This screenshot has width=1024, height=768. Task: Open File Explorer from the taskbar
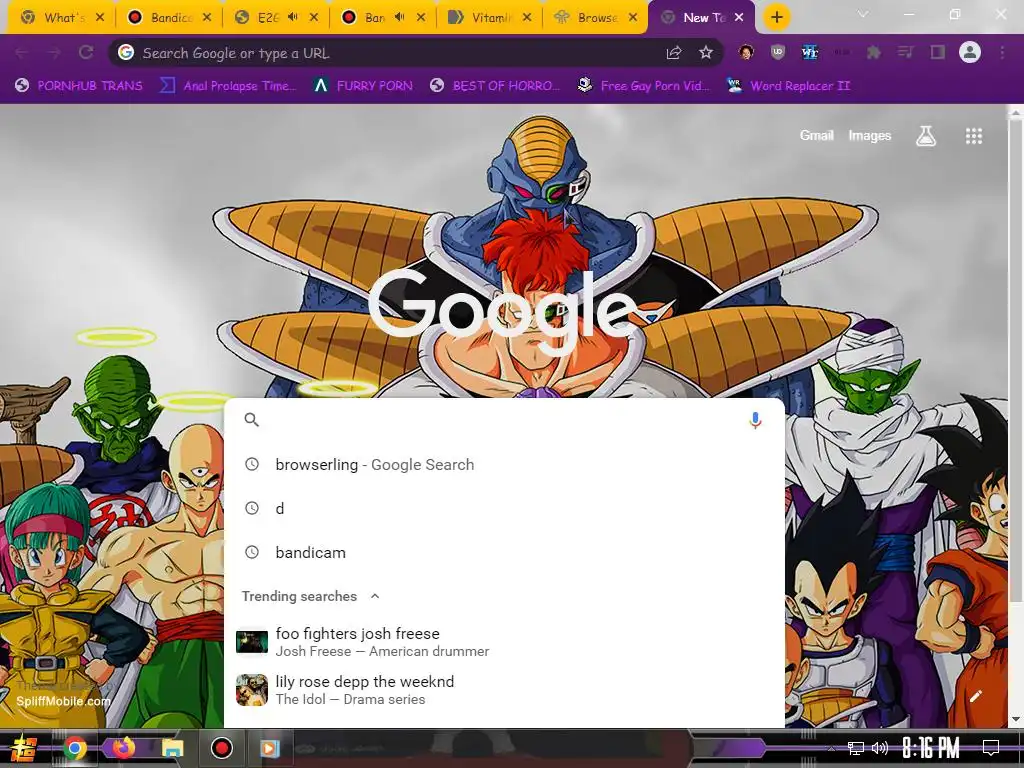point(172,748)
